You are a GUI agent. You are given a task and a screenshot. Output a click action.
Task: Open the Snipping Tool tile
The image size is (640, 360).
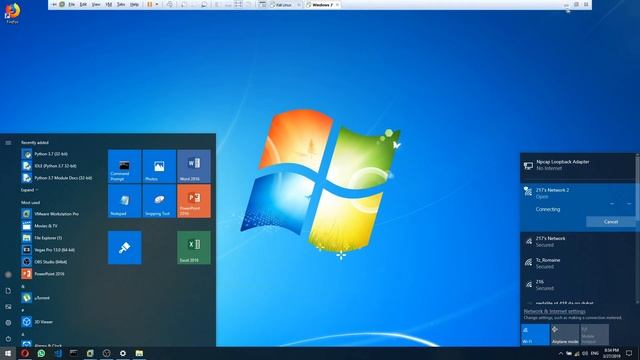159,201
